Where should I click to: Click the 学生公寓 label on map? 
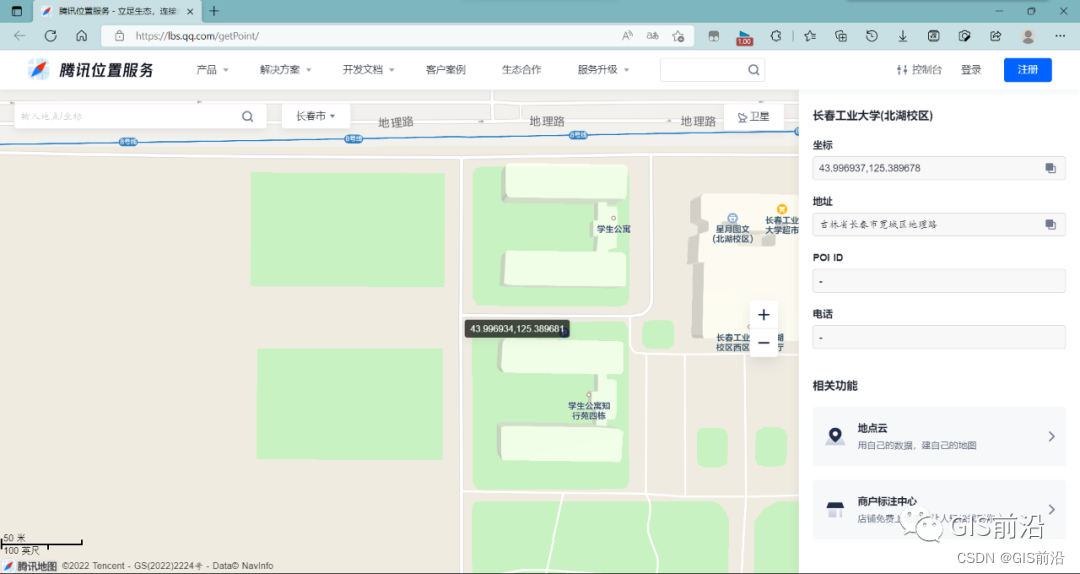613,229
